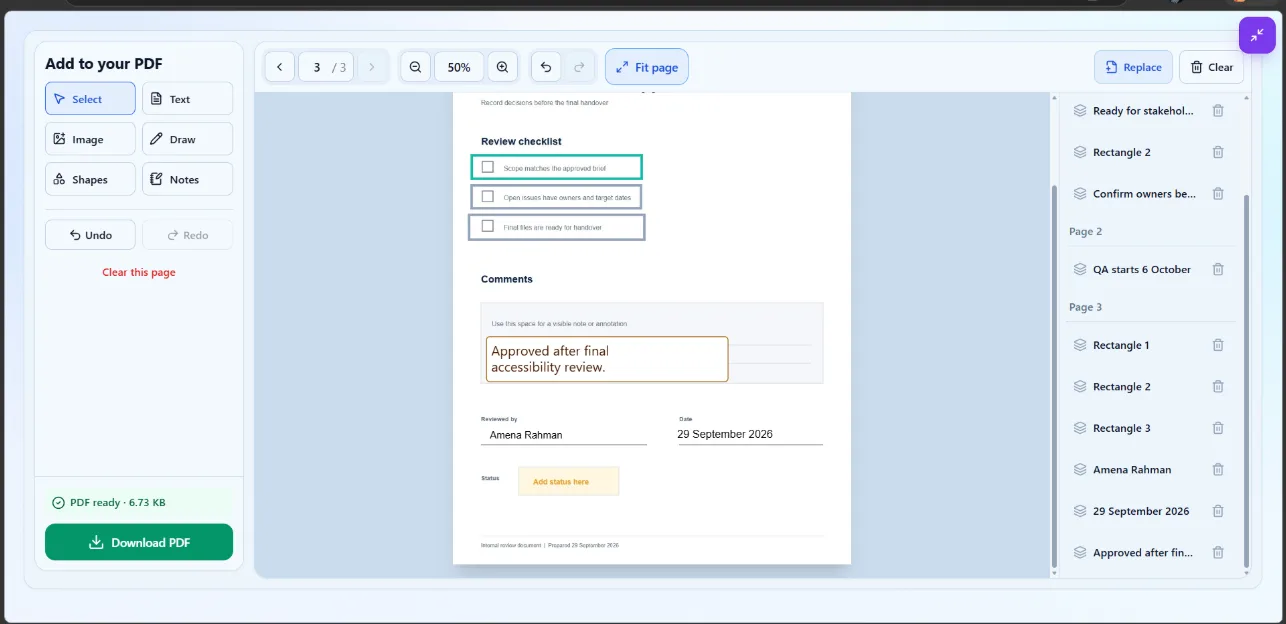Click the Page 2 section heading
1286x624 pixels.
pyautogui.click(x=1085, y=231)
